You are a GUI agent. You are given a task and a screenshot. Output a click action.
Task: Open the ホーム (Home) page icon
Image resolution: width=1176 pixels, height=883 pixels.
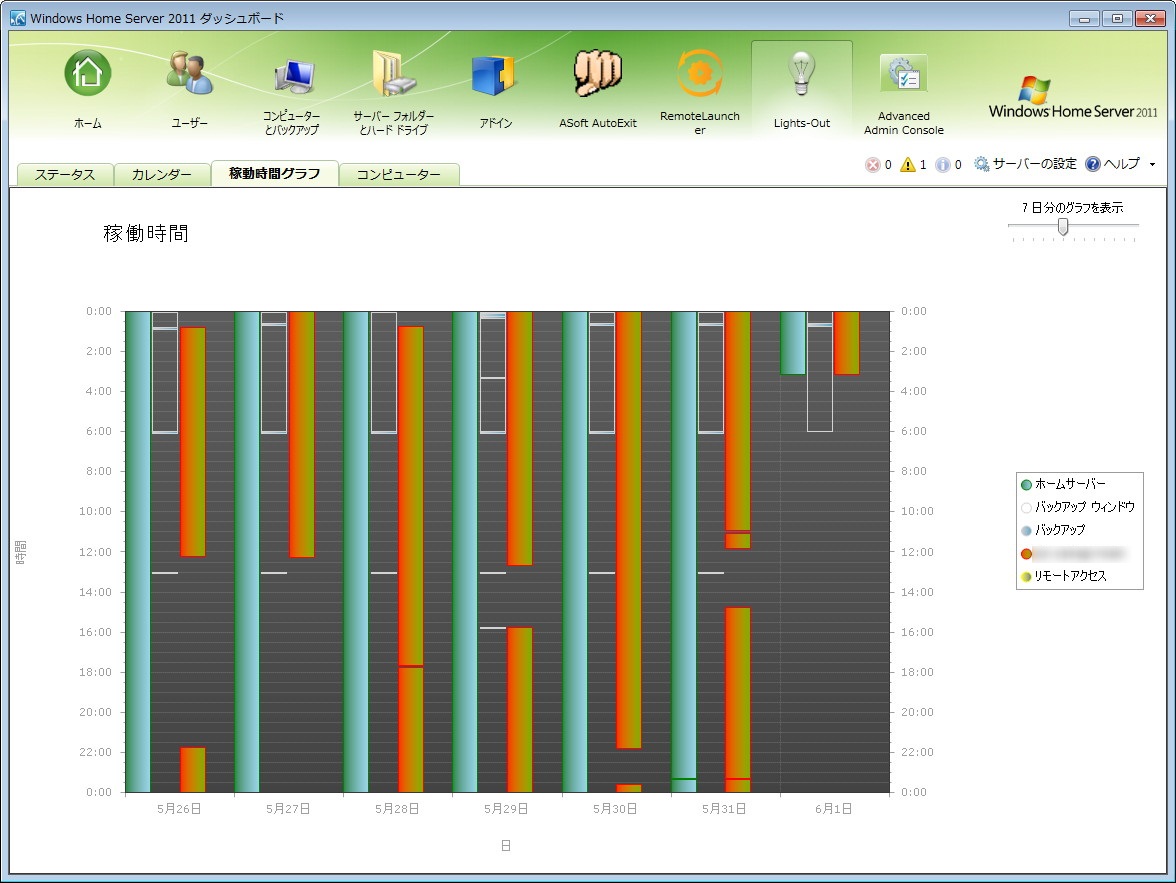(88, 73)
